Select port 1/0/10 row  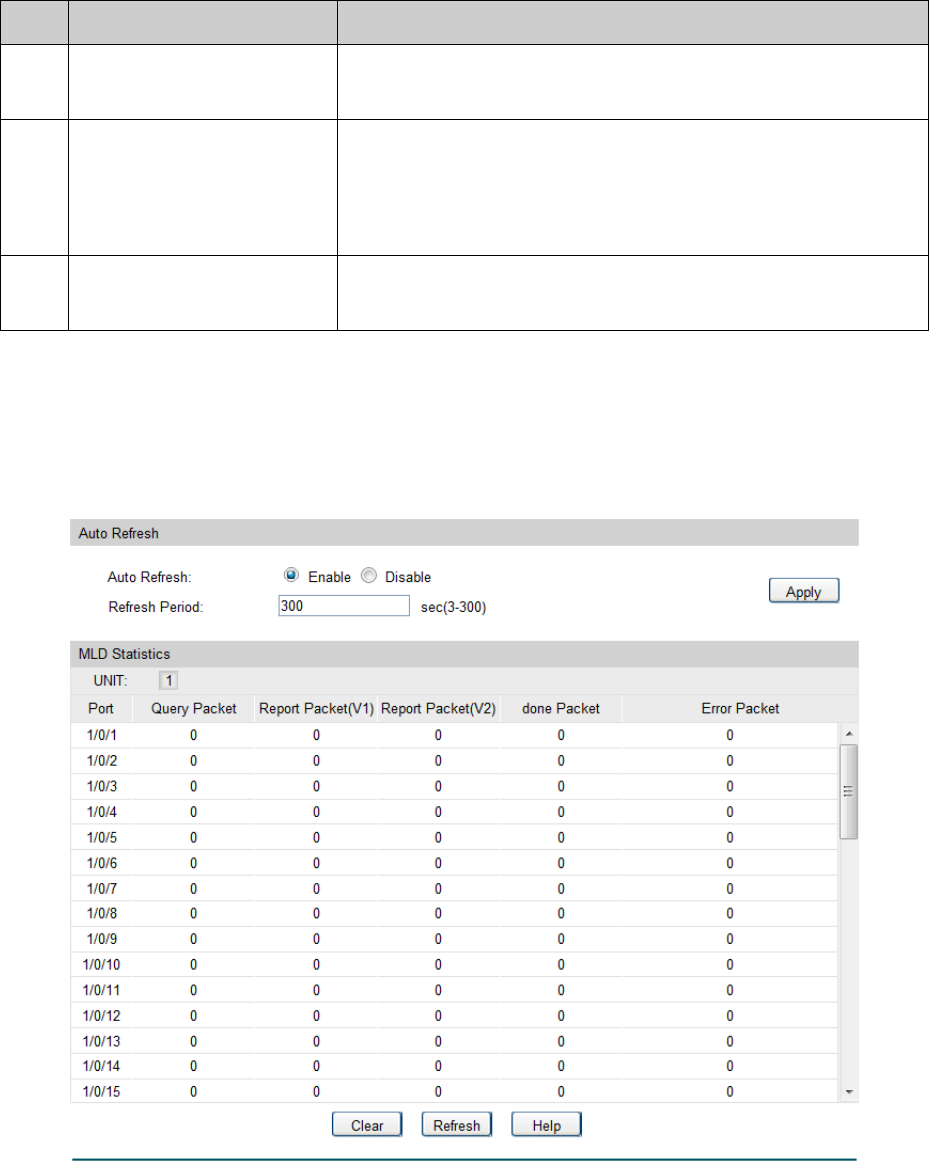click(455, 964)
